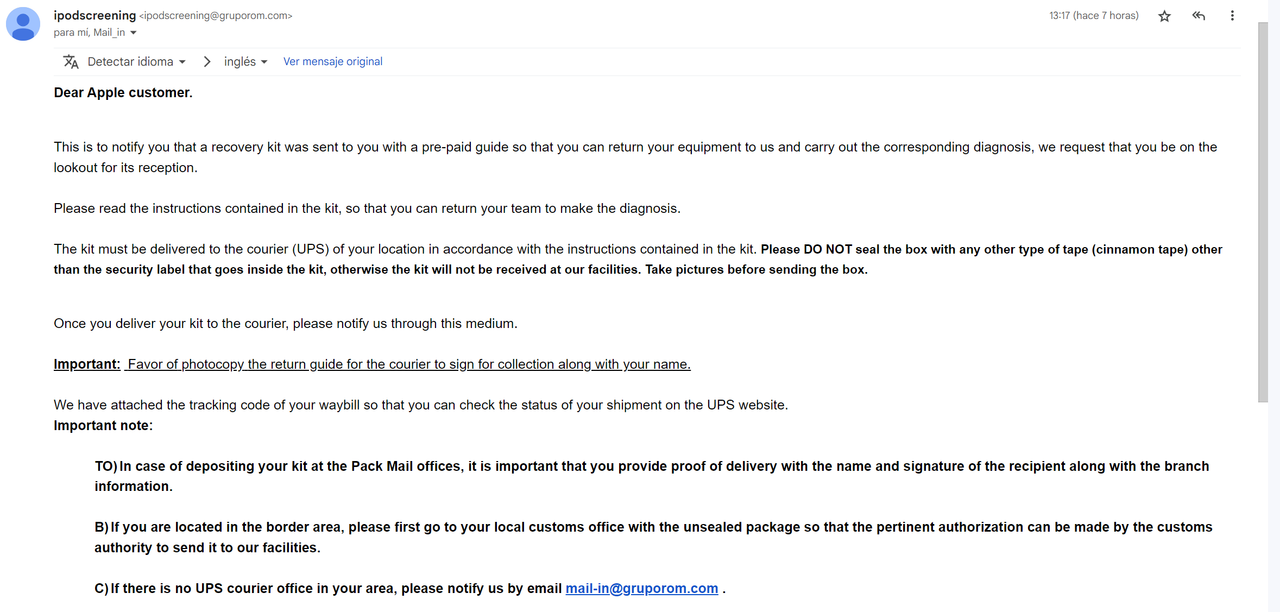Click the vertical scrollbar of the message
This screenshot has height=612, width=1280.
pos(1263,210)
